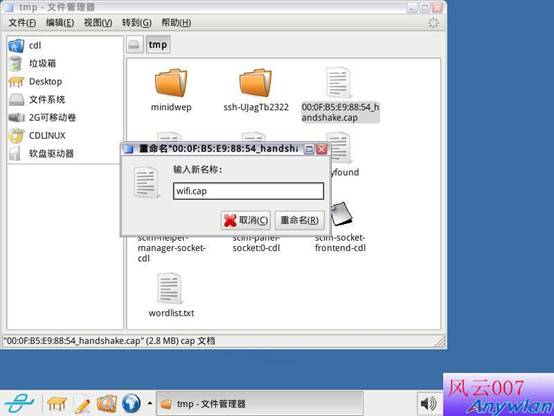The width and height of the screenshot is (554, 416).
Task: Click the file manager window resize grip
Action: tap(440, 342)
